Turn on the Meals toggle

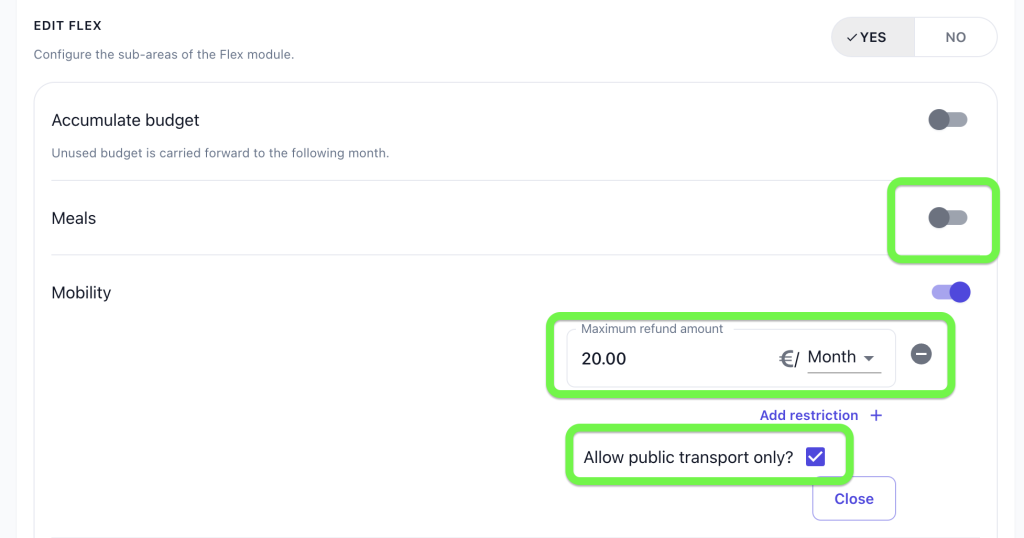948,217
